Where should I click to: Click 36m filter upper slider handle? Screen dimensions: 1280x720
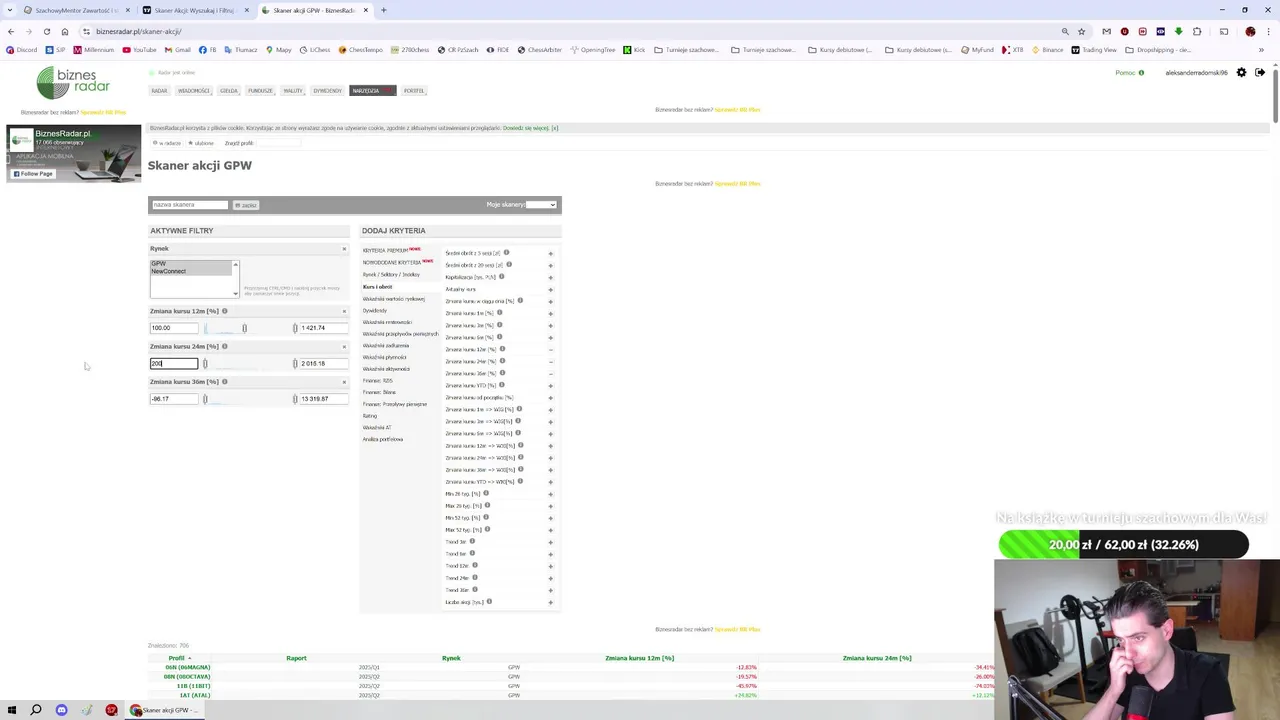[295, 399]
